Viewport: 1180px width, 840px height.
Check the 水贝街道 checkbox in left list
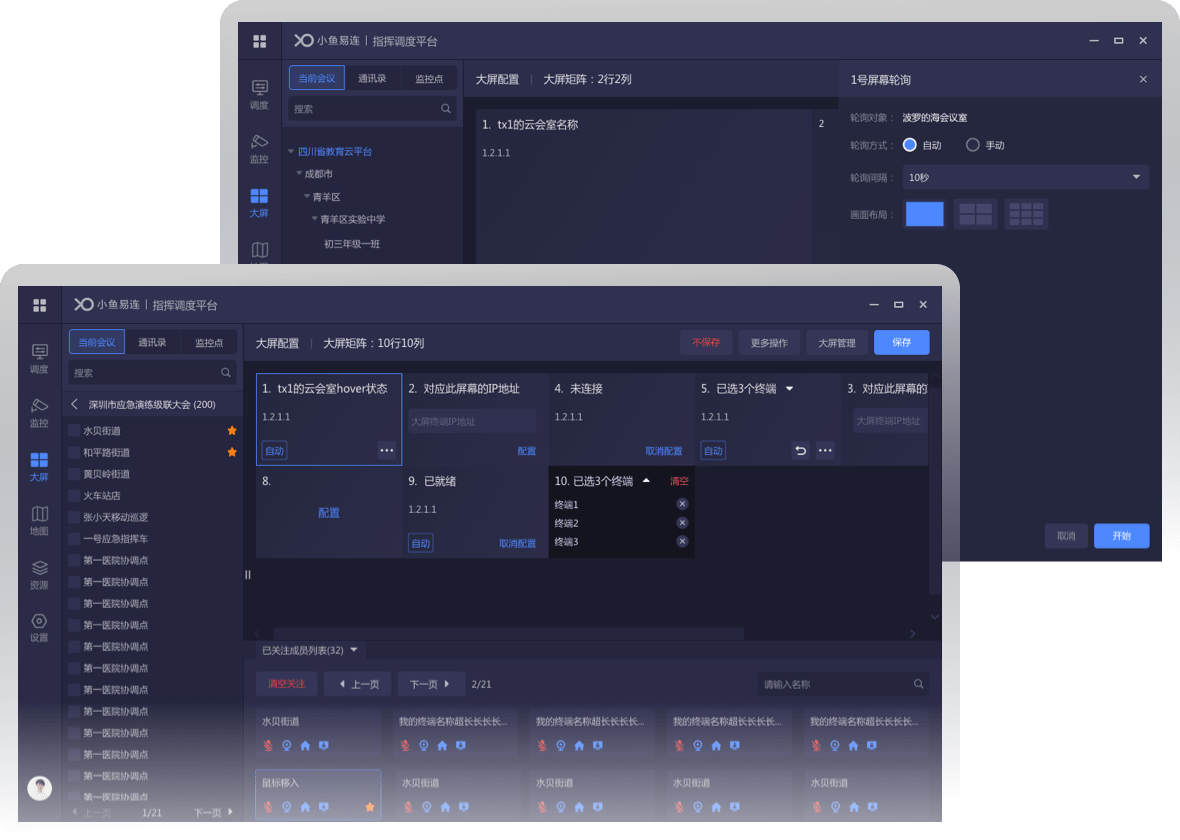point(74,431)
